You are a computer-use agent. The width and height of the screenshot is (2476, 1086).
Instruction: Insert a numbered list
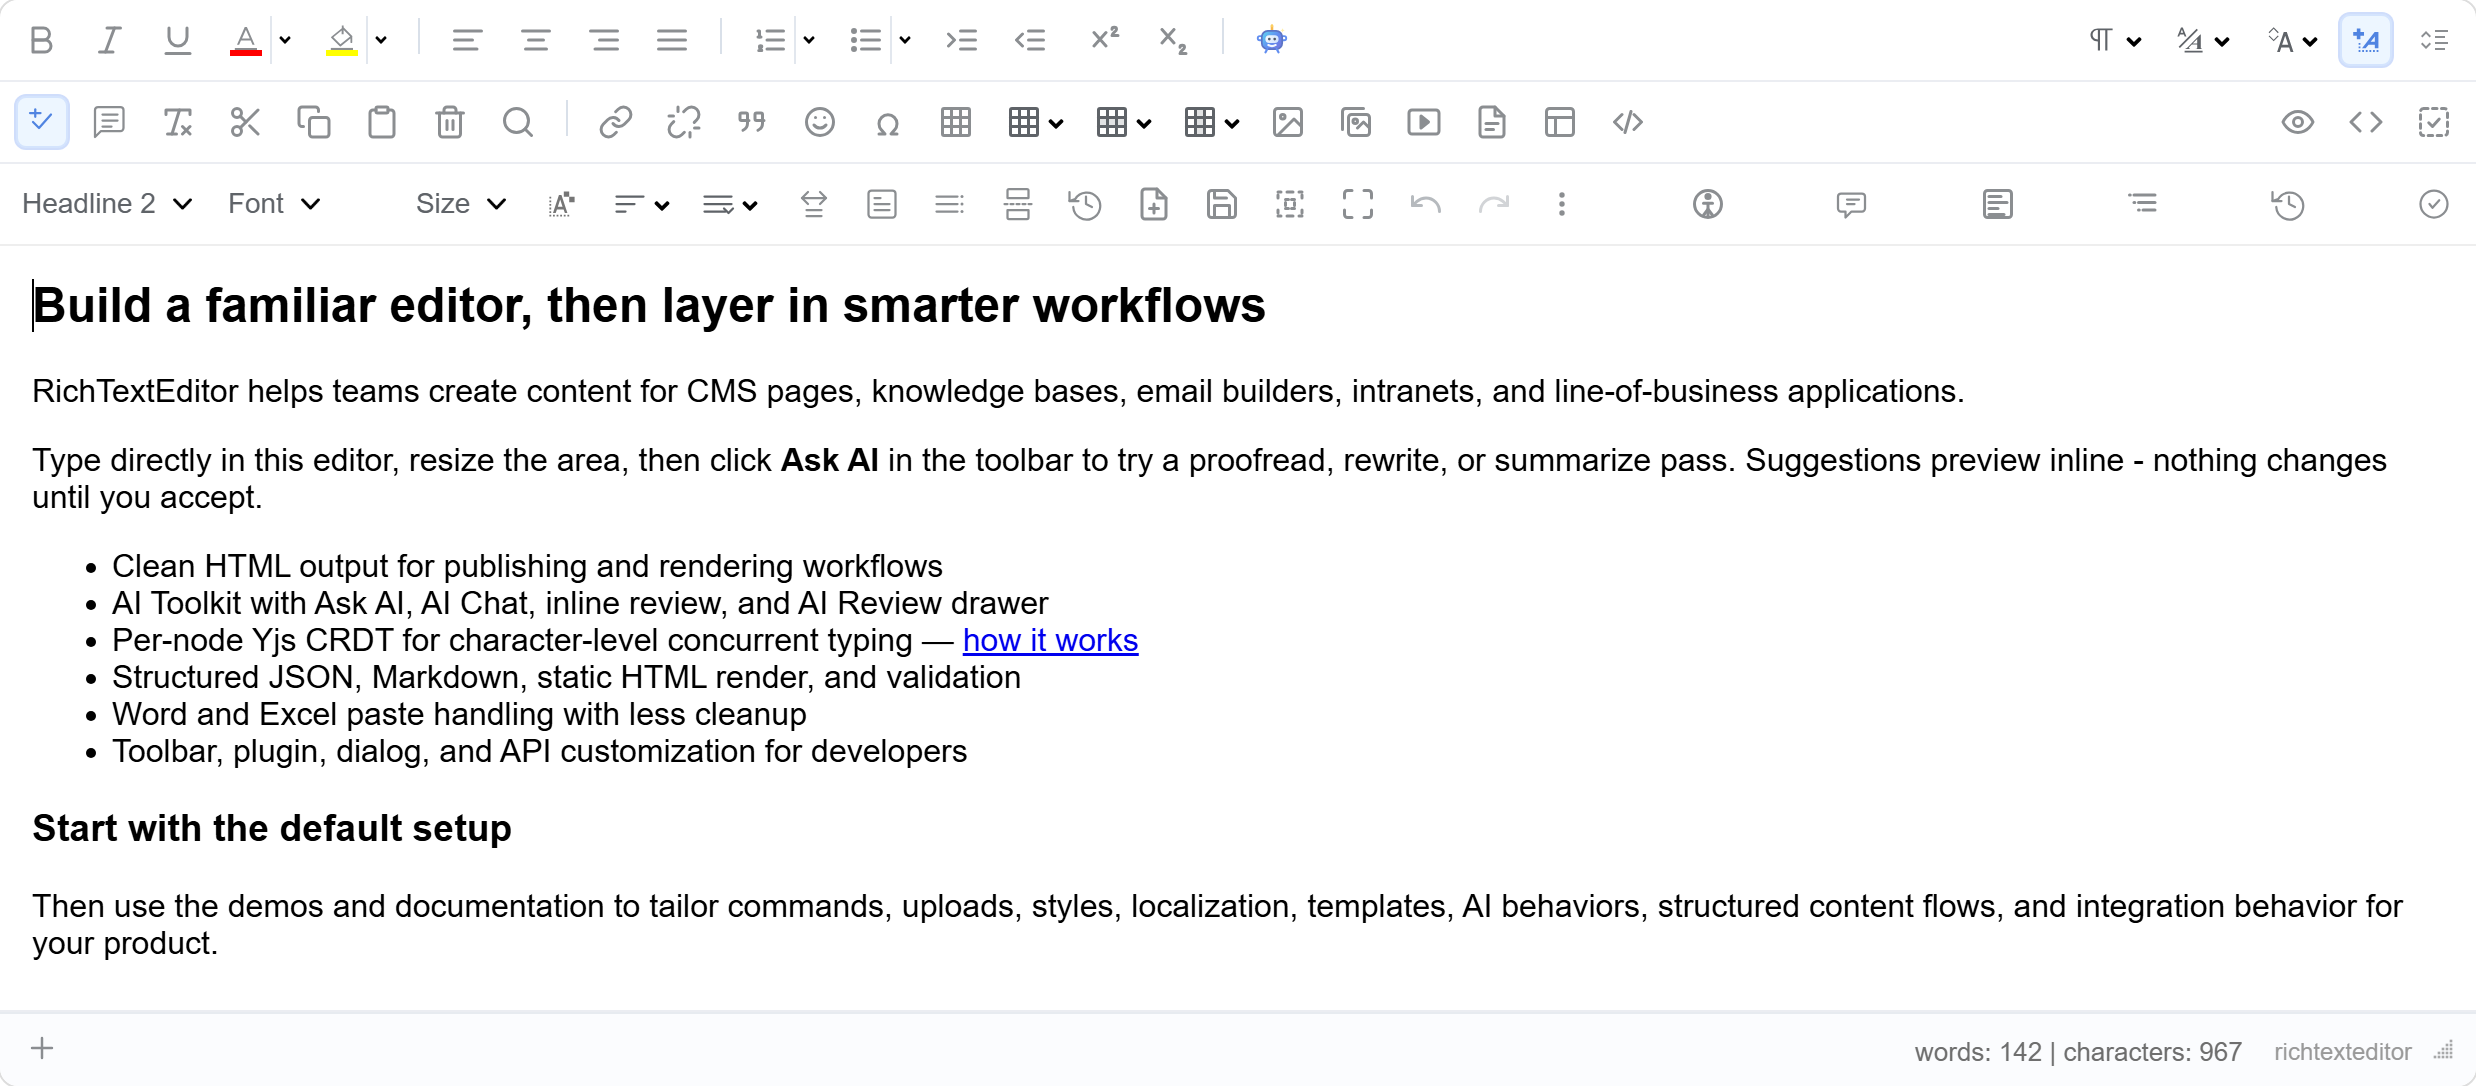click(769, 40)
